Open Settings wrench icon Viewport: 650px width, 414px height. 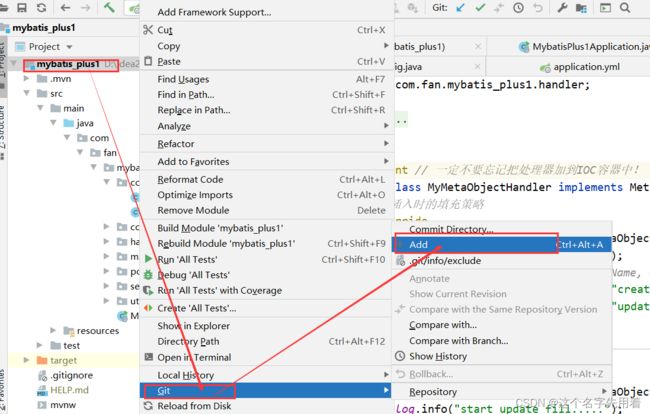coord(562,7)
